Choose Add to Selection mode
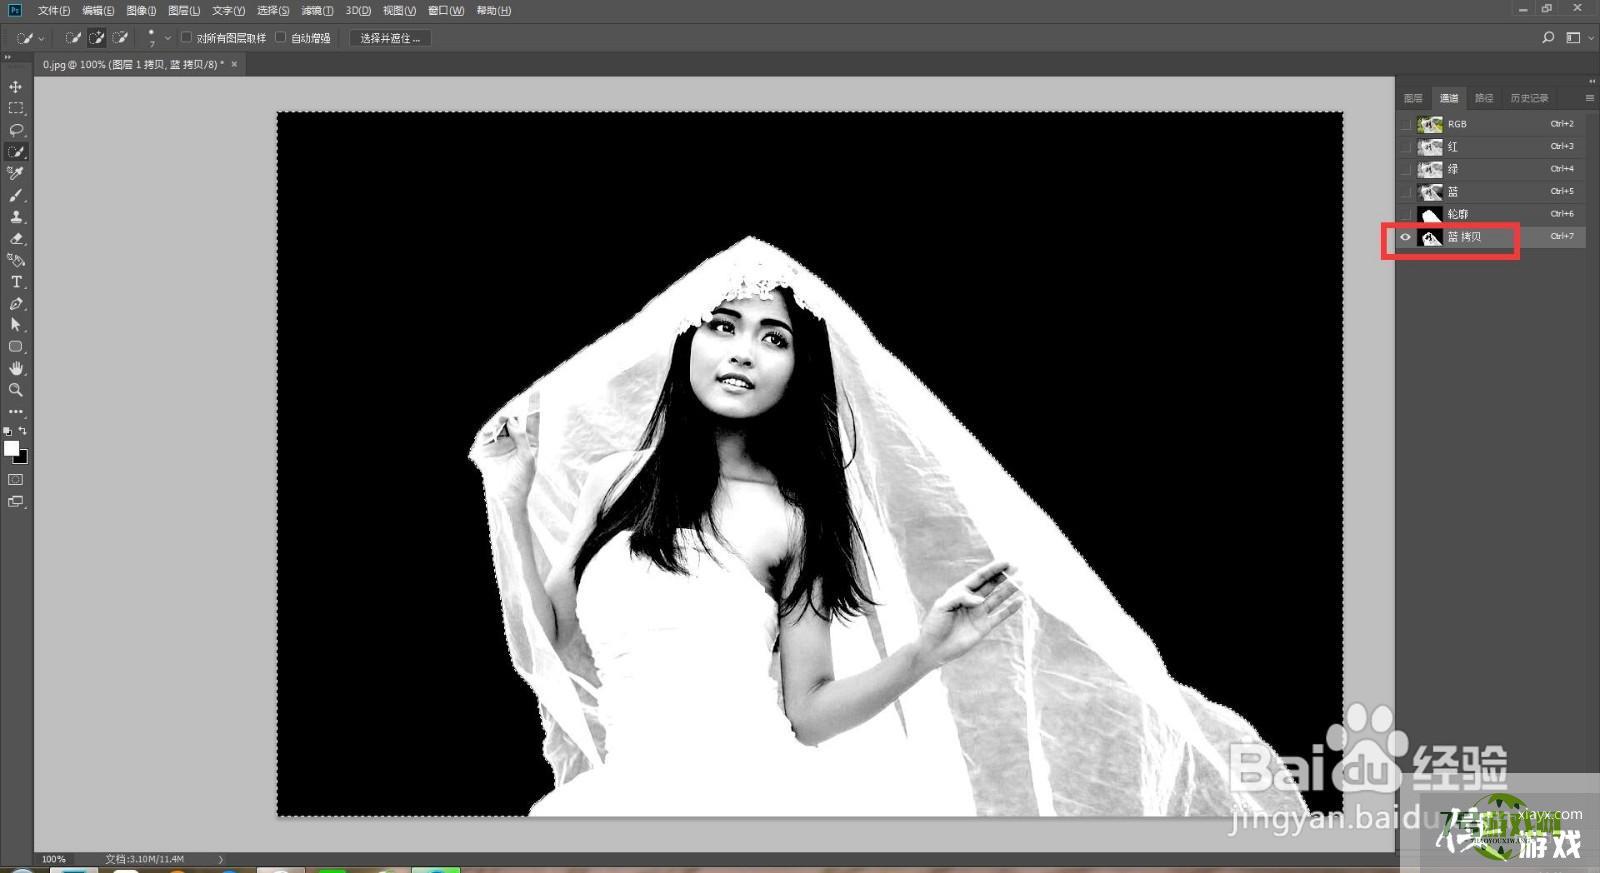Screen dimensions: 1600x873 (x=97, y=38)
